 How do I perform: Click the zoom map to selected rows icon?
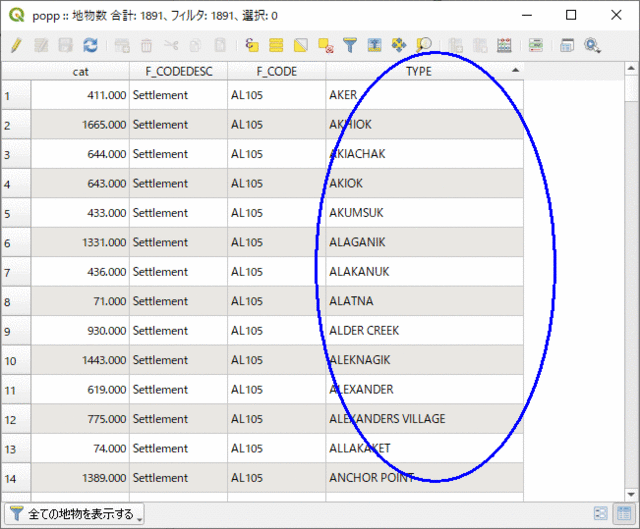tap(424, 45)
